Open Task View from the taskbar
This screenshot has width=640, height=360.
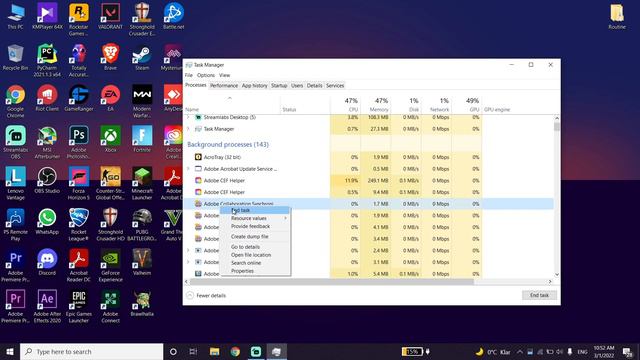[x=193, y=351]
